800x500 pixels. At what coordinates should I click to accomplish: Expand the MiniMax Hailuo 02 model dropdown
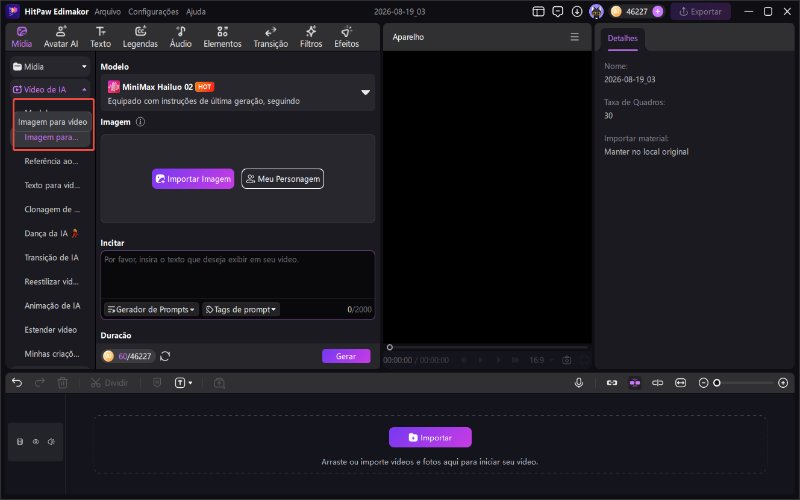coord(238,93)
